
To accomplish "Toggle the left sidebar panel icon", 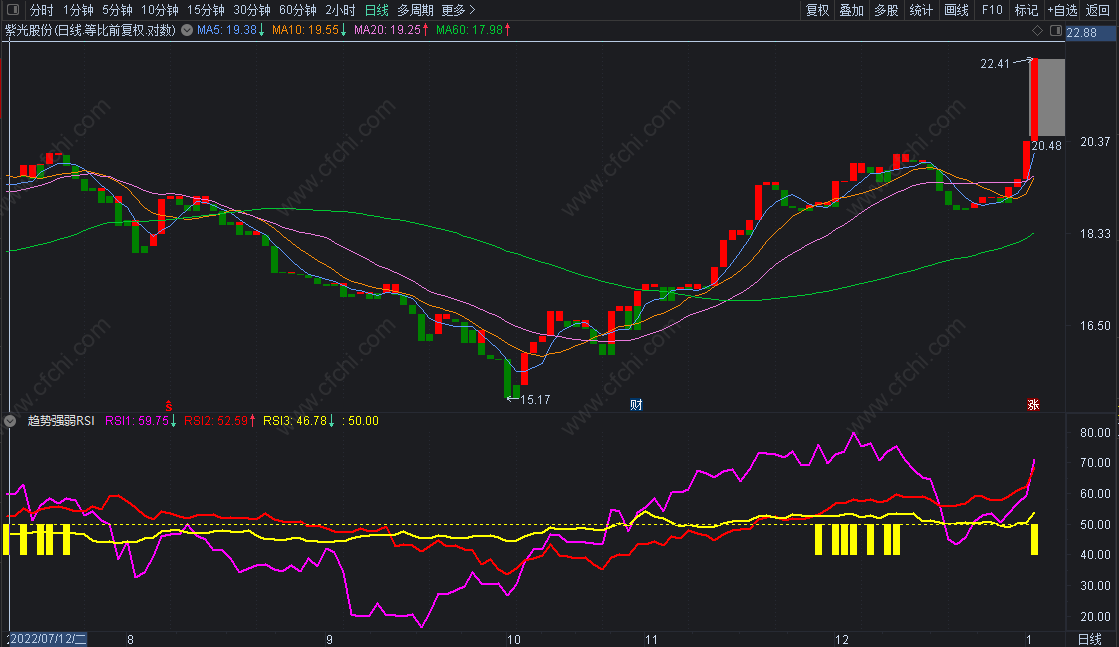I will pyautogui.click(x=12, y=10).
